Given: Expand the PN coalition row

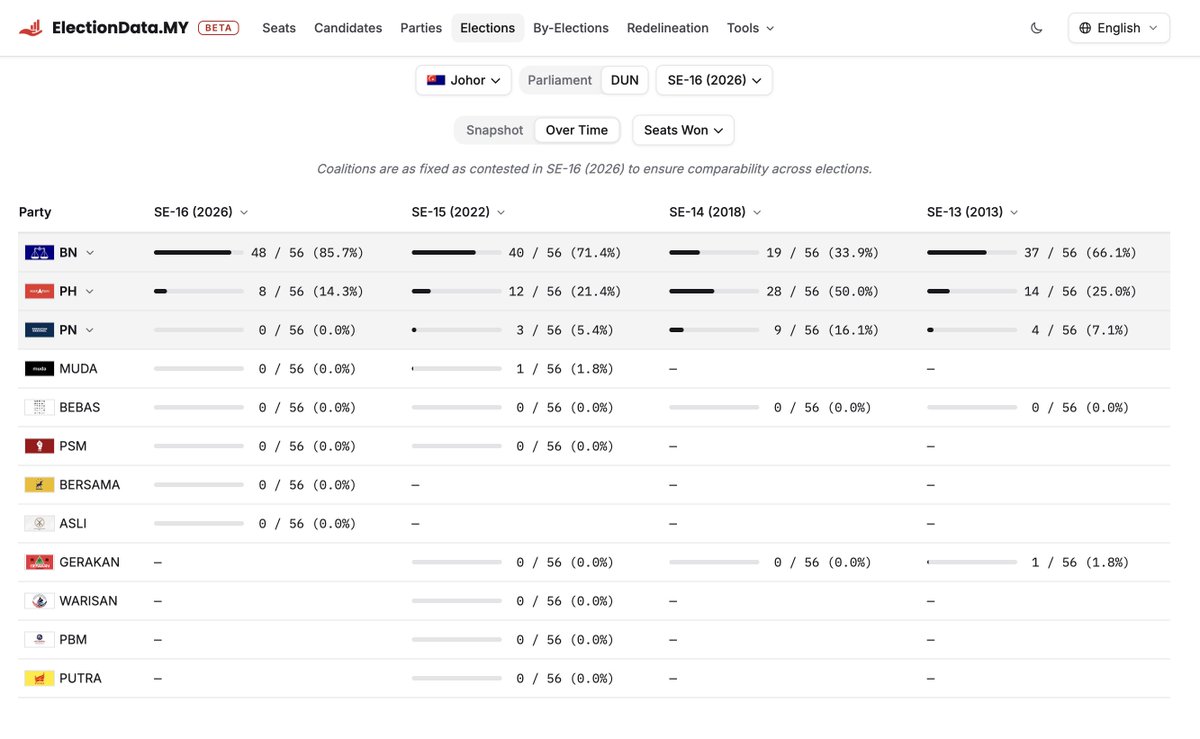Looking at the screenshot, I should (89, 330).
